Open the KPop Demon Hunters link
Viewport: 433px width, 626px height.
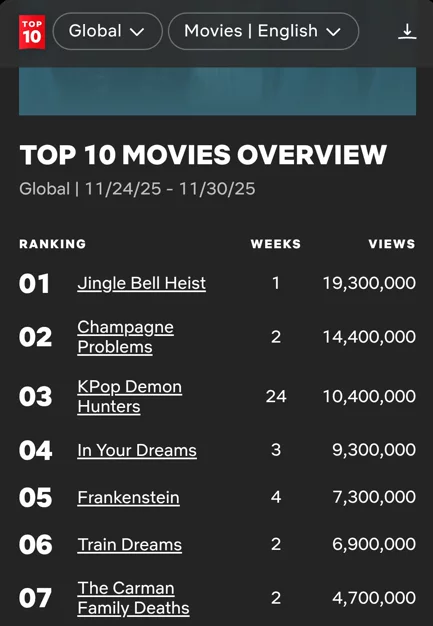coord(130,396)
